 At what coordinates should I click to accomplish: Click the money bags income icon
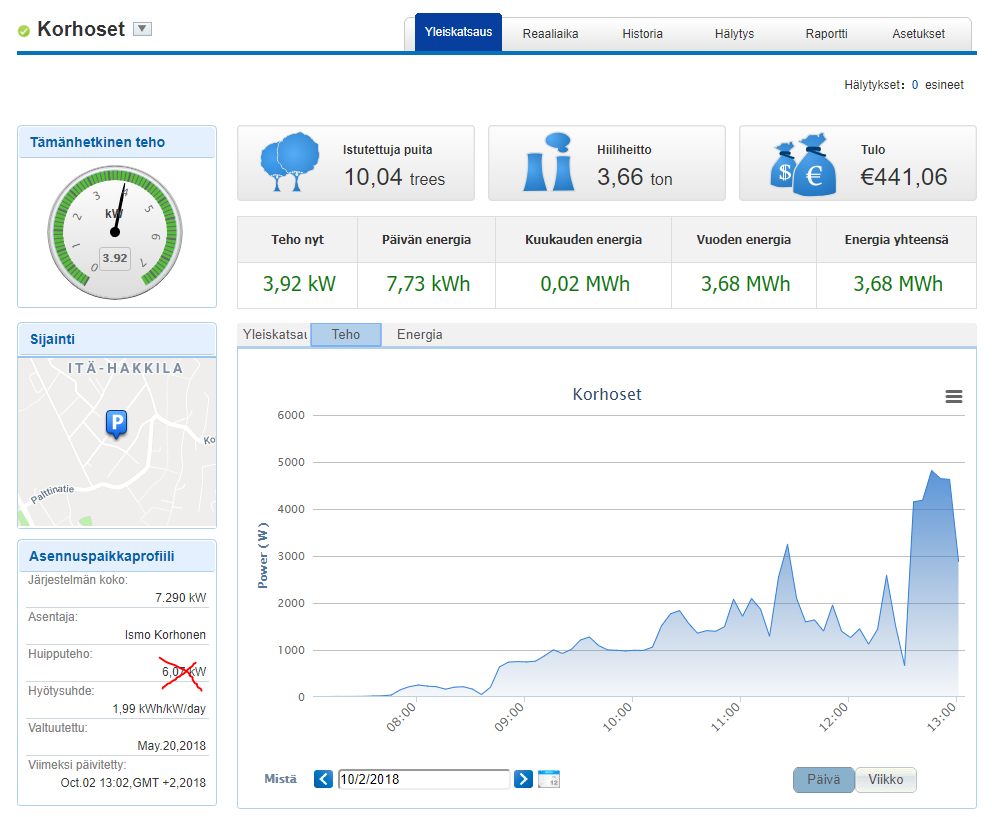click(x=803, y=164)
